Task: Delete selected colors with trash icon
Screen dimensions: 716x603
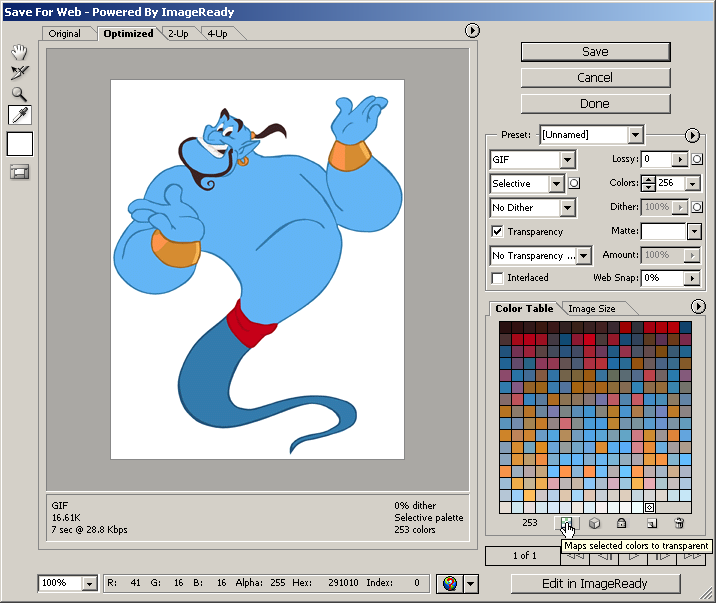Action: coord(679,523)
